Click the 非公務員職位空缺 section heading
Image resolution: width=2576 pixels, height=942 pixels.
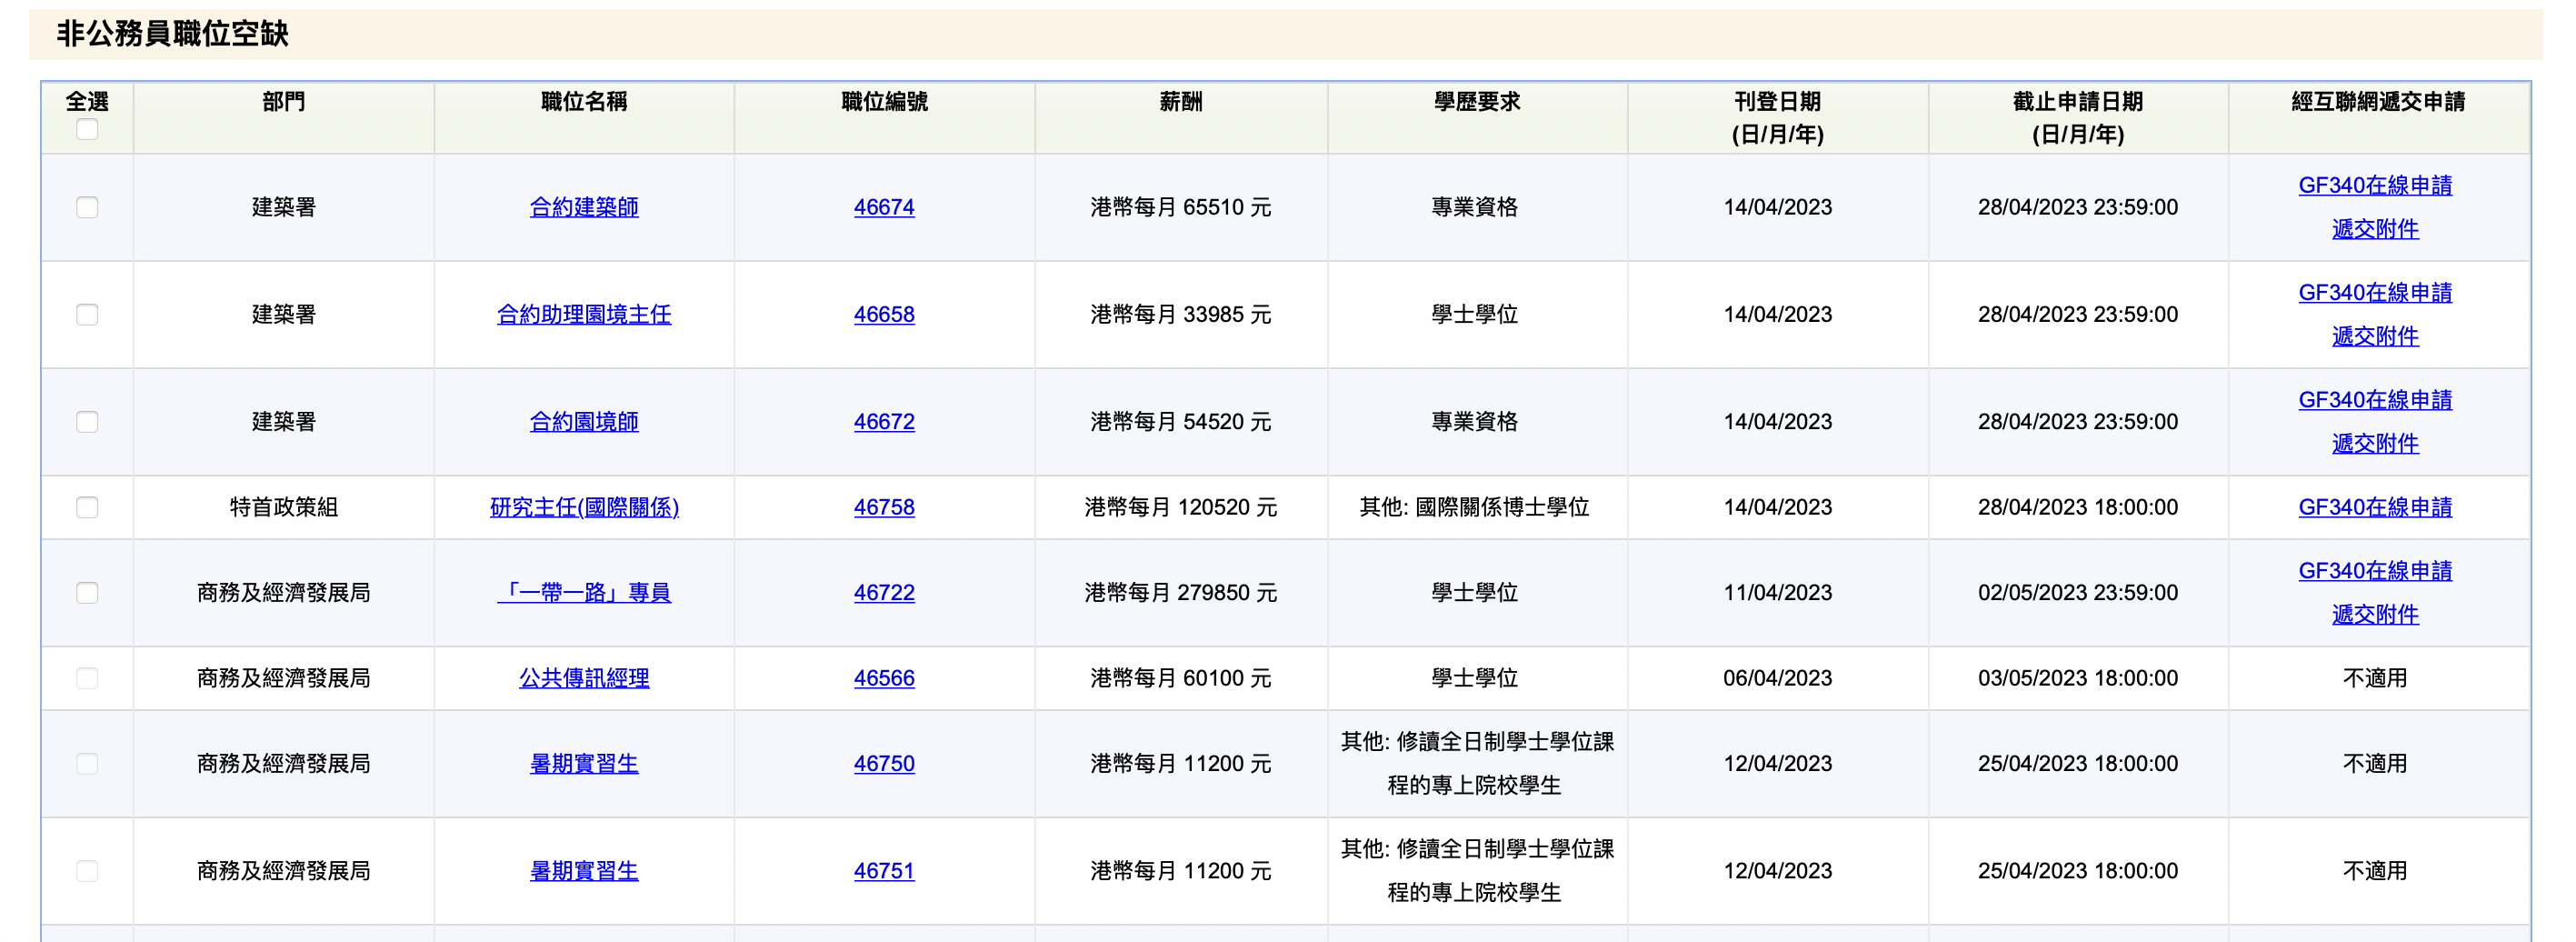(x=172, y=34)
